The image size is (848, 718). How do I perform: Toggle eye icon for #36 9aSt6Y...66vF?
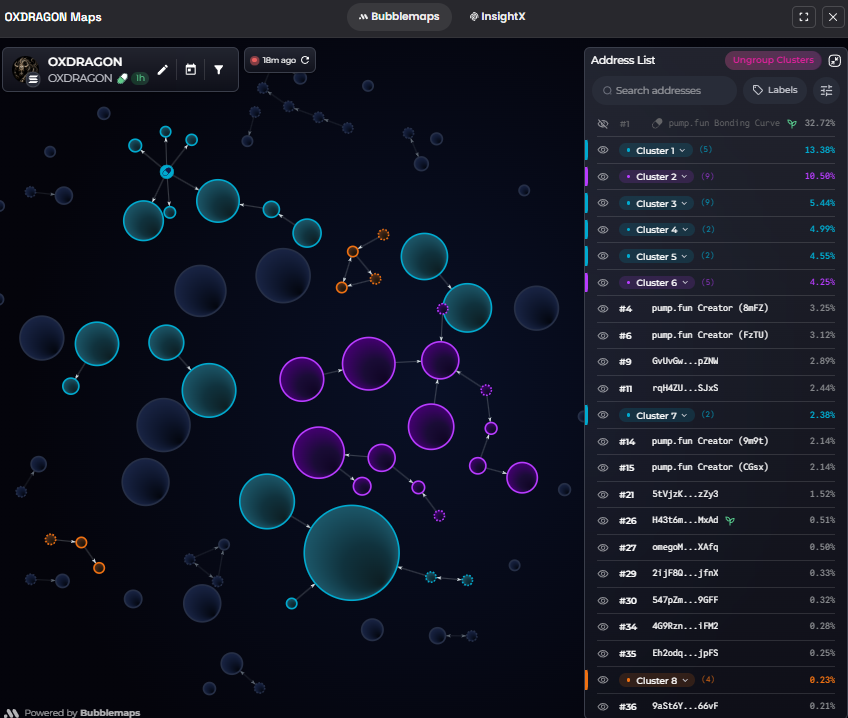click(x=603, y=707)
